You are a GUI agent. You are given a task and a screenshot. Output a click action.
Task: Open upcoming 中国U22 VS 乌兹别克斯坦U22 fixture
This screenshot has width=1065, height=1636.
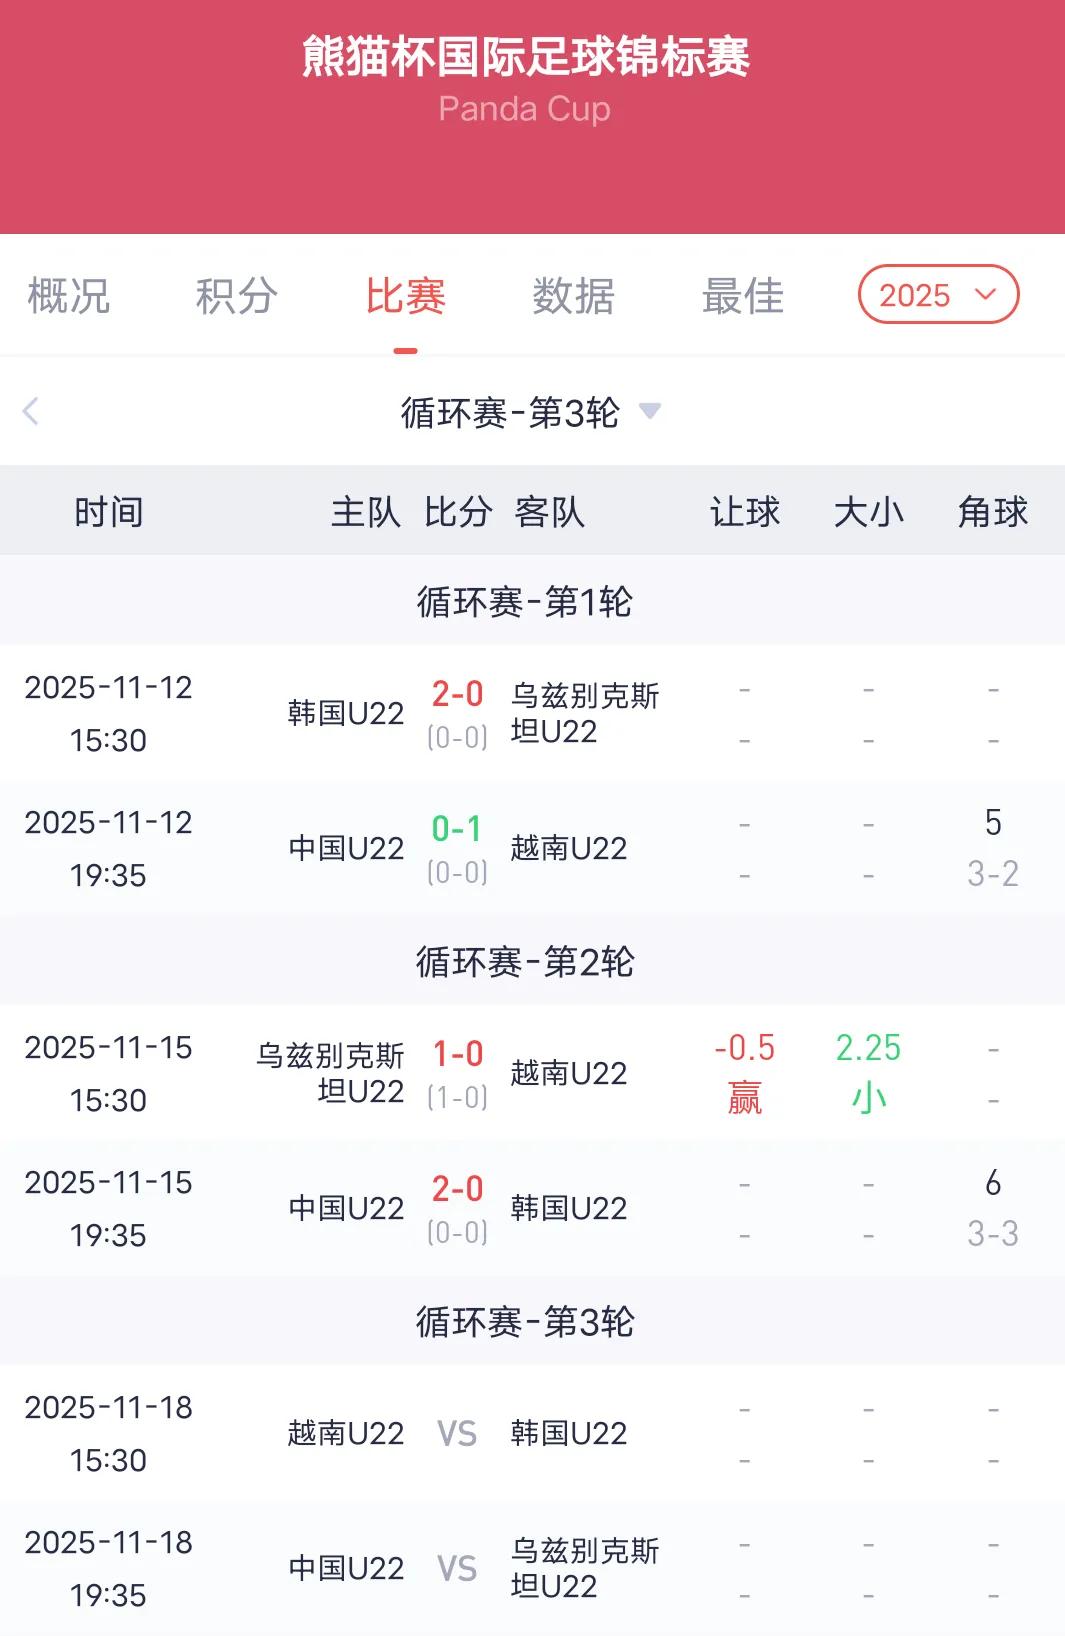click(532, 1568)
